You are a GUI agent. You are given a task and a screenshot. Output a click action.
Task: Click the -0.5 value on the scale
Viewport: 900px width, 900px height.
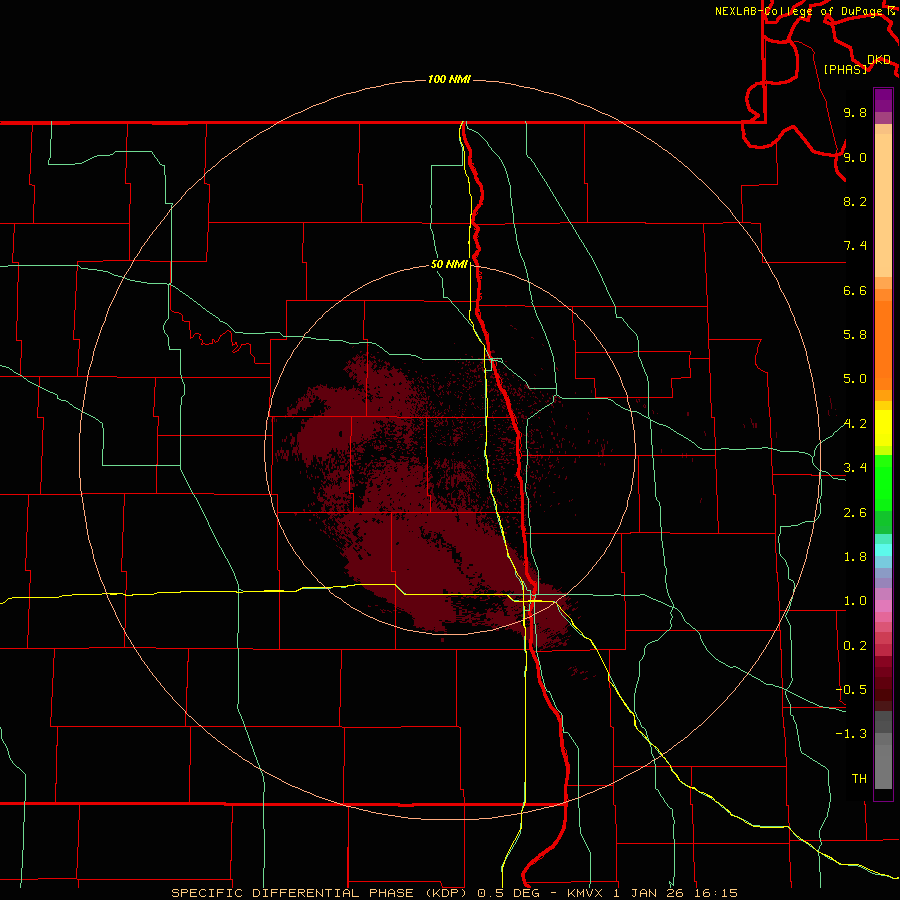click(851, 690)
